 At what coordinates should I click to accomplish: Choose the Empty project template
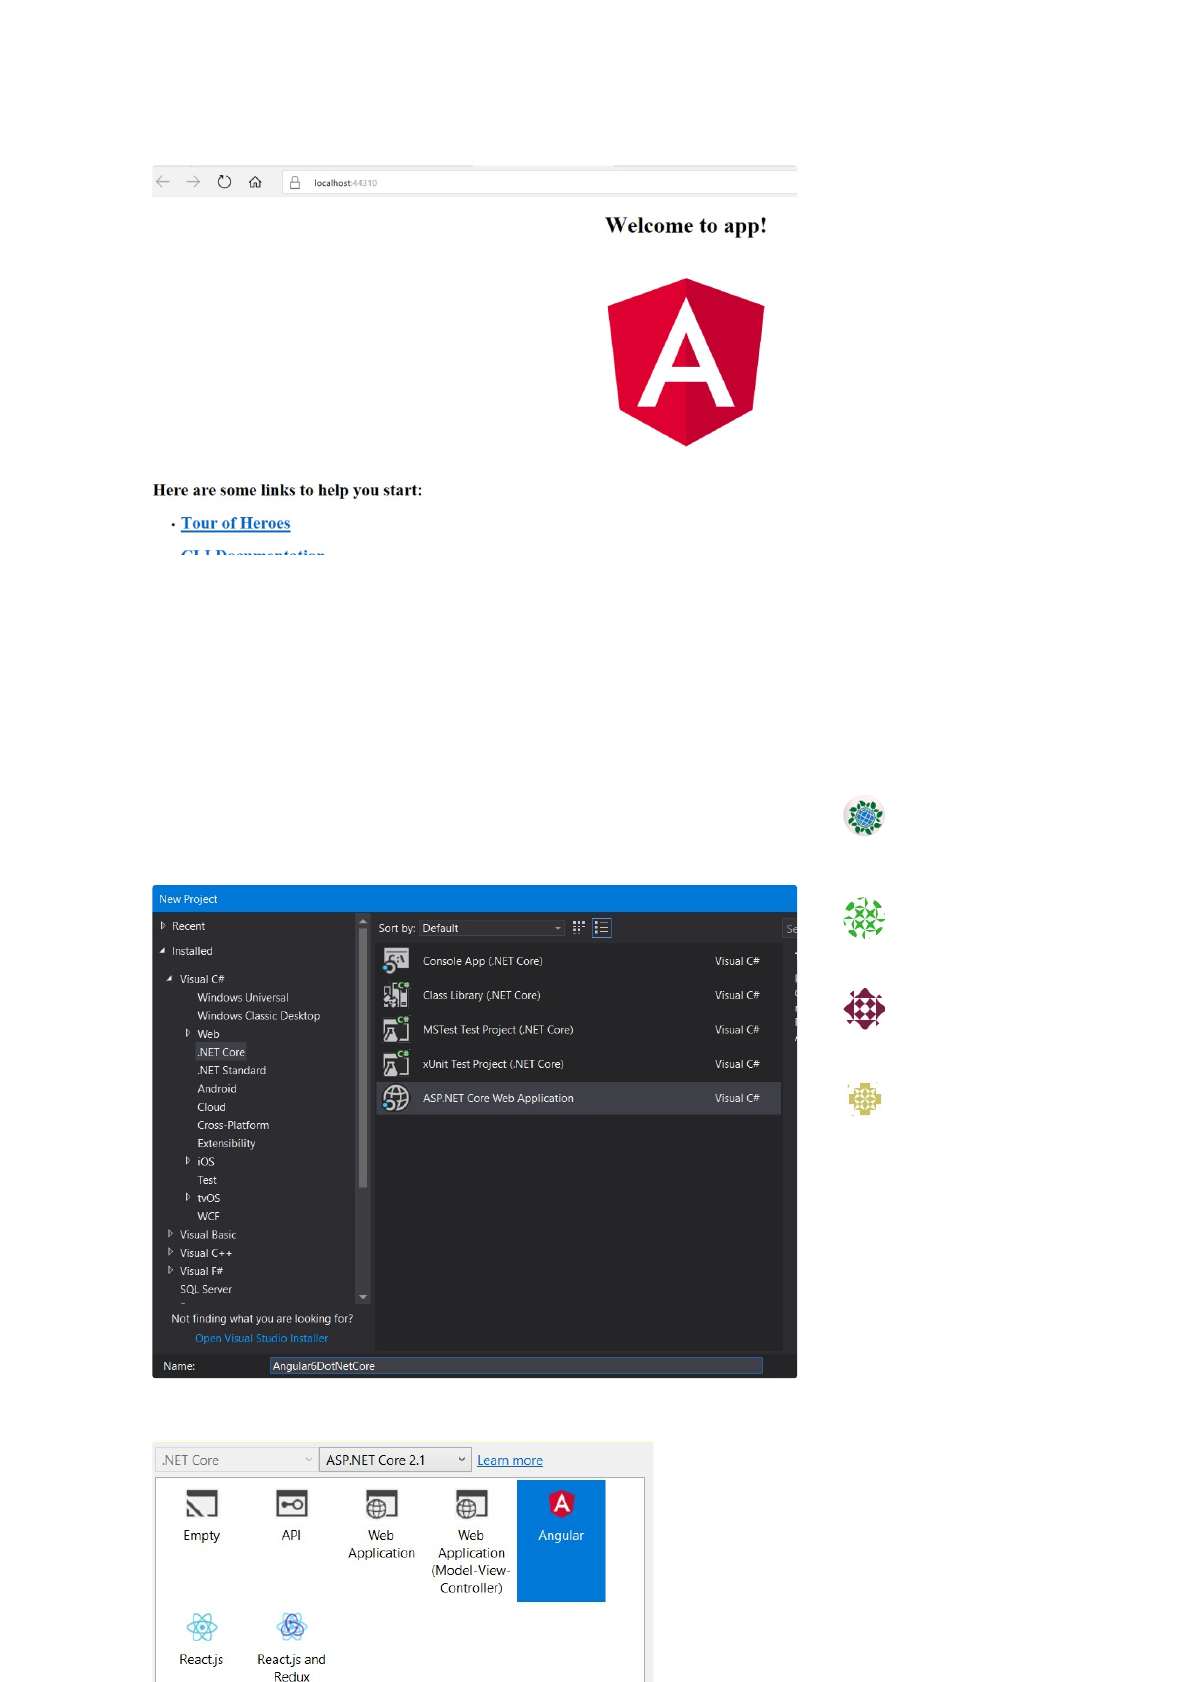click(x=201, y=1518)
